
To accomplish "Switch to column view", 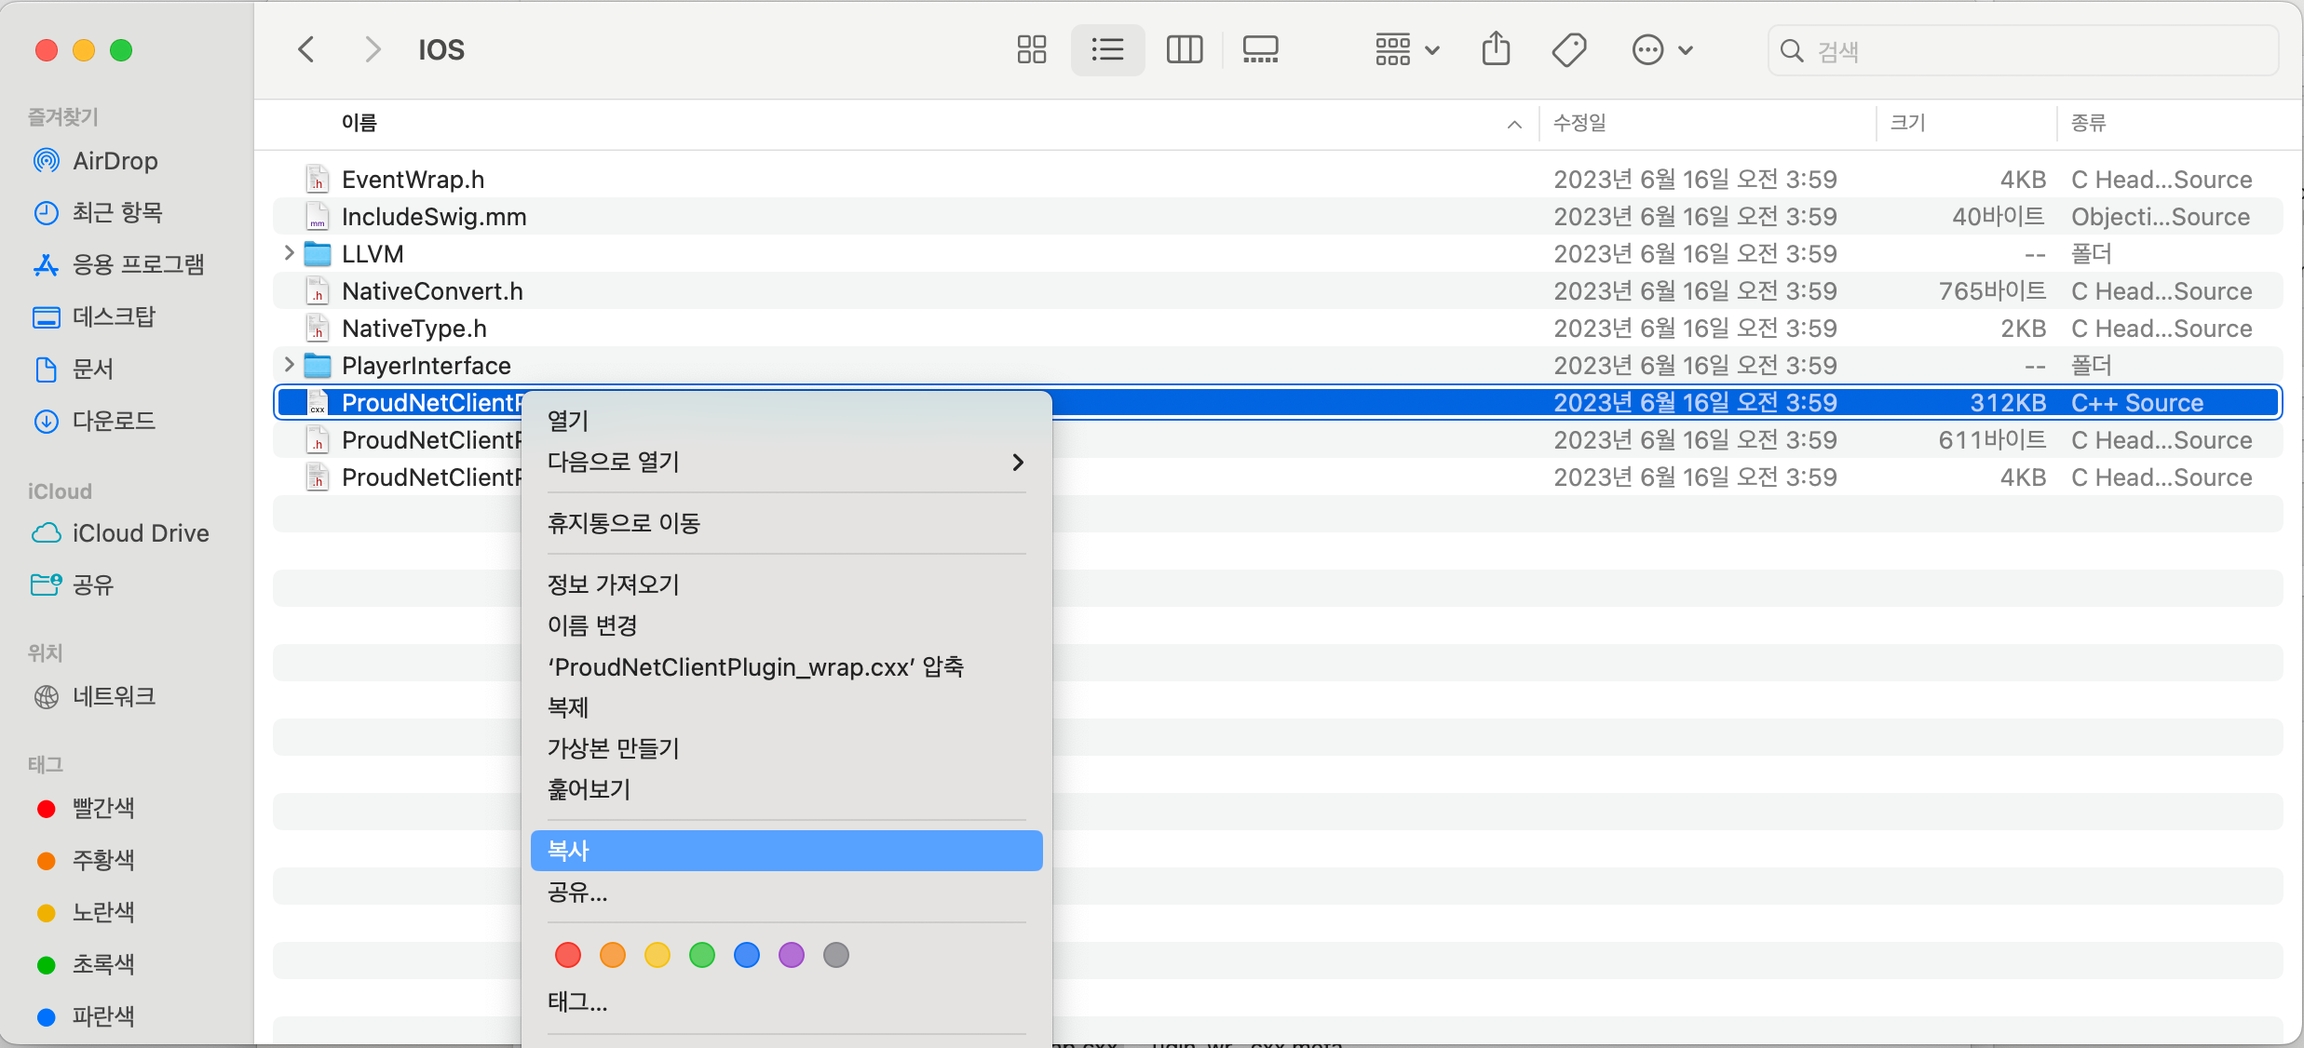I will 1184,50.
